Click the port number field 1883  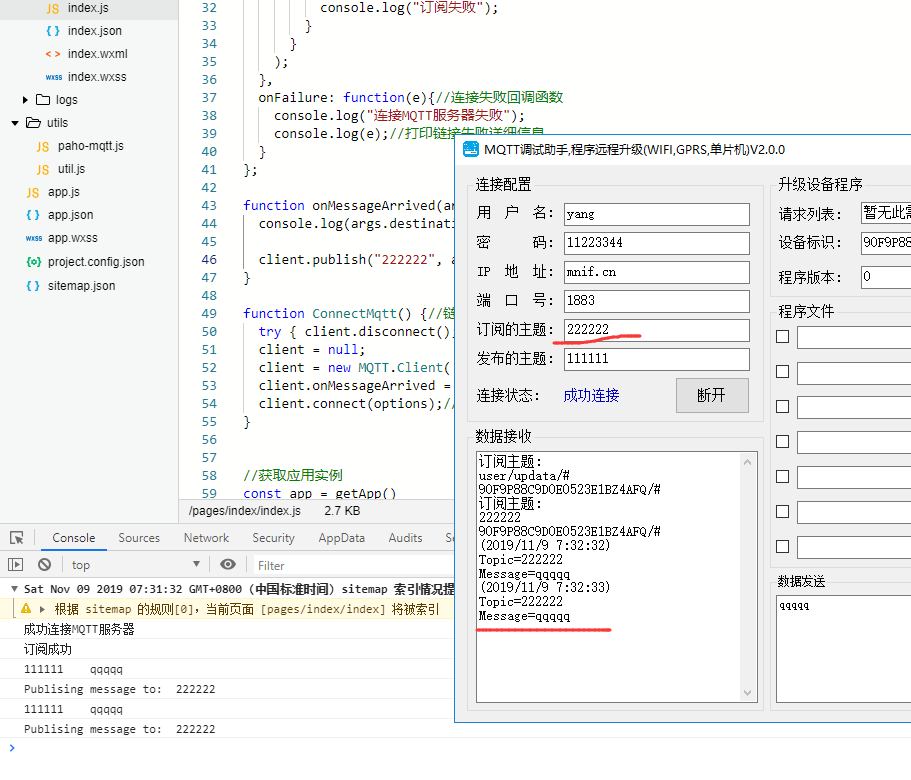[x=657, y=301]
